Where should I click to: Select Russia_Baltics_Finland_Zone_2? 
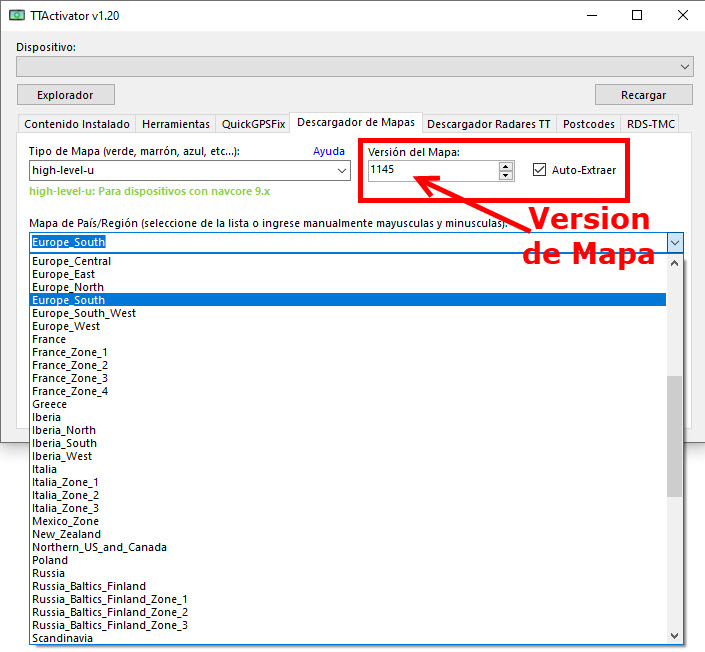coord(348,612)
